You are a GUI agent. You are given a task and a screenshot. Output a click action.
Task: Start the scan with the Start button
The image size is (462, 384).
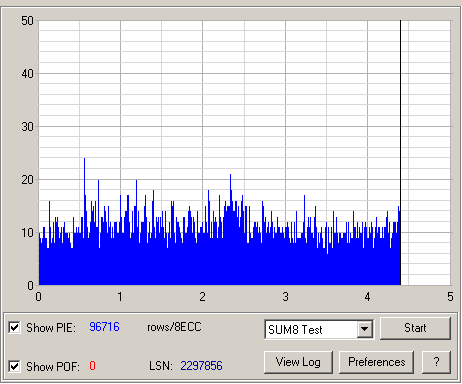415,328
